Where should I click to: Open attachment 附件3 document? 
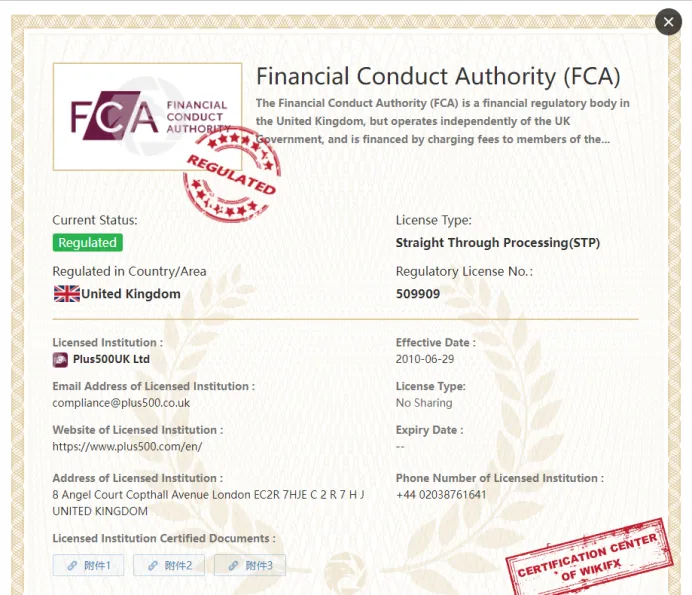point(250,565)
